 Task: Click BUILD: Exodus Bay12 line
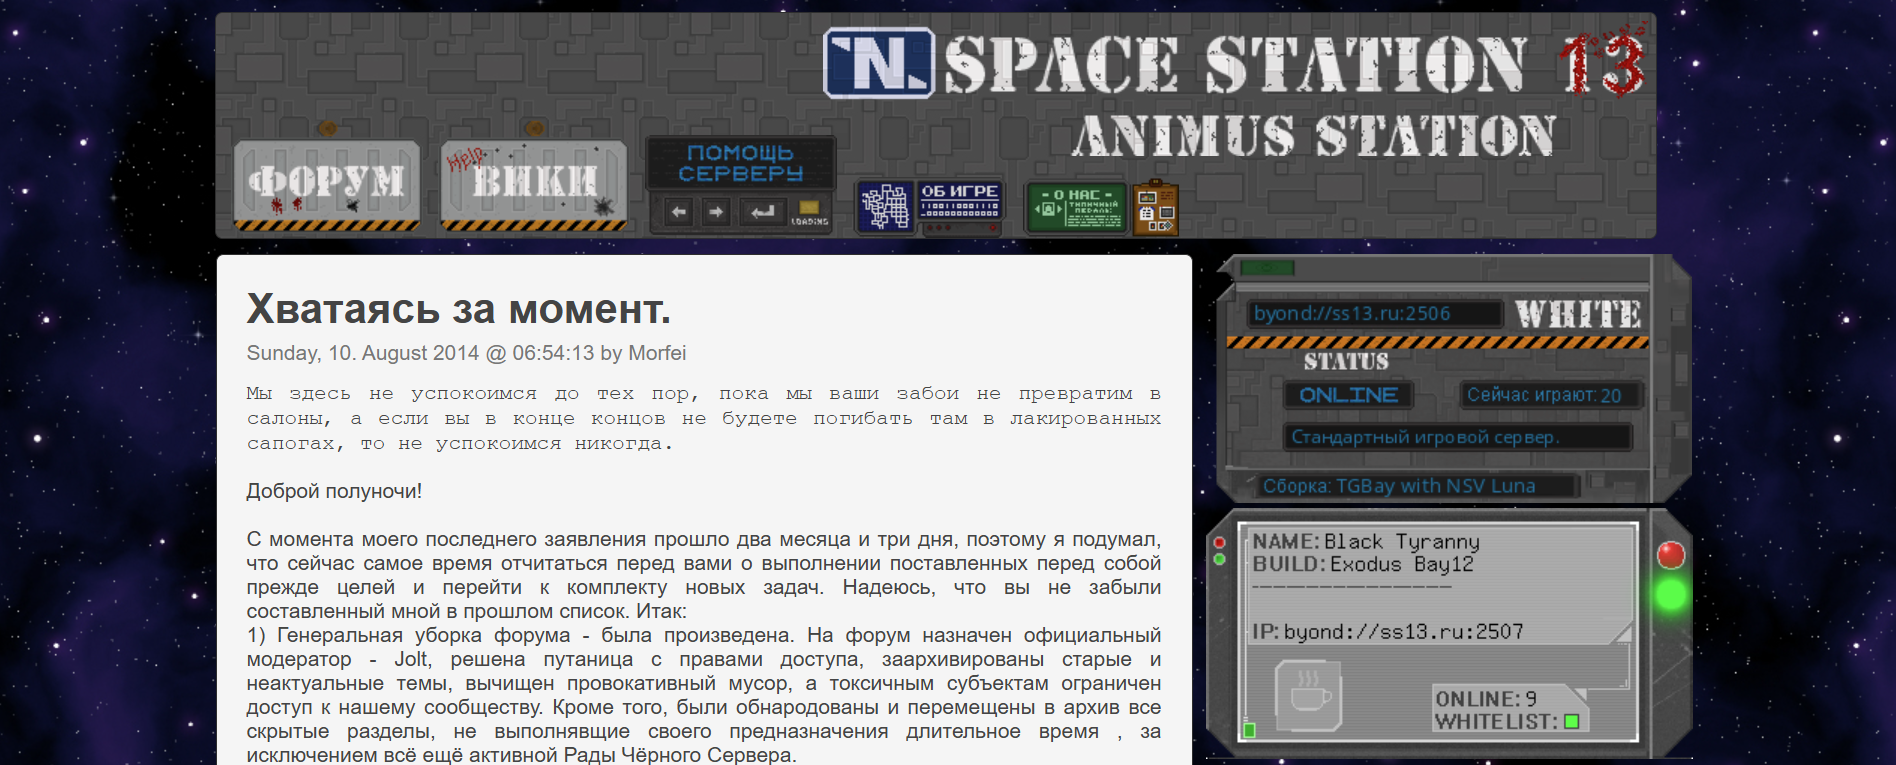(1363, 564)
